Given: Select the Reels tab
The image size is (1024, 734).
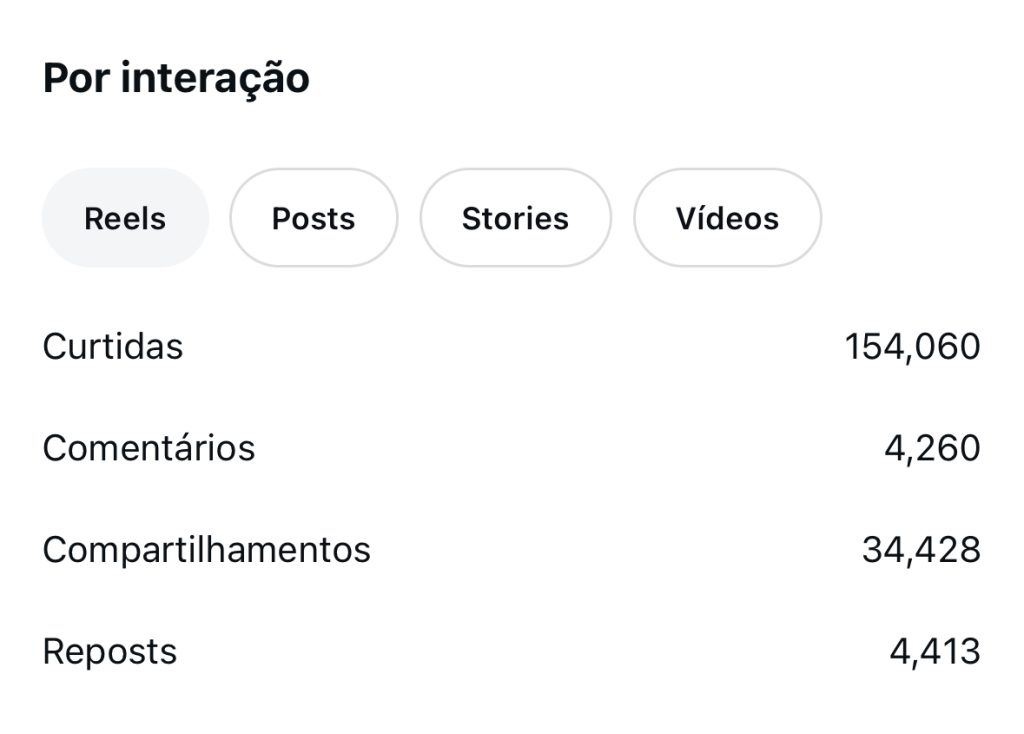Looking at the screenshot, I should tap(125, 218).
